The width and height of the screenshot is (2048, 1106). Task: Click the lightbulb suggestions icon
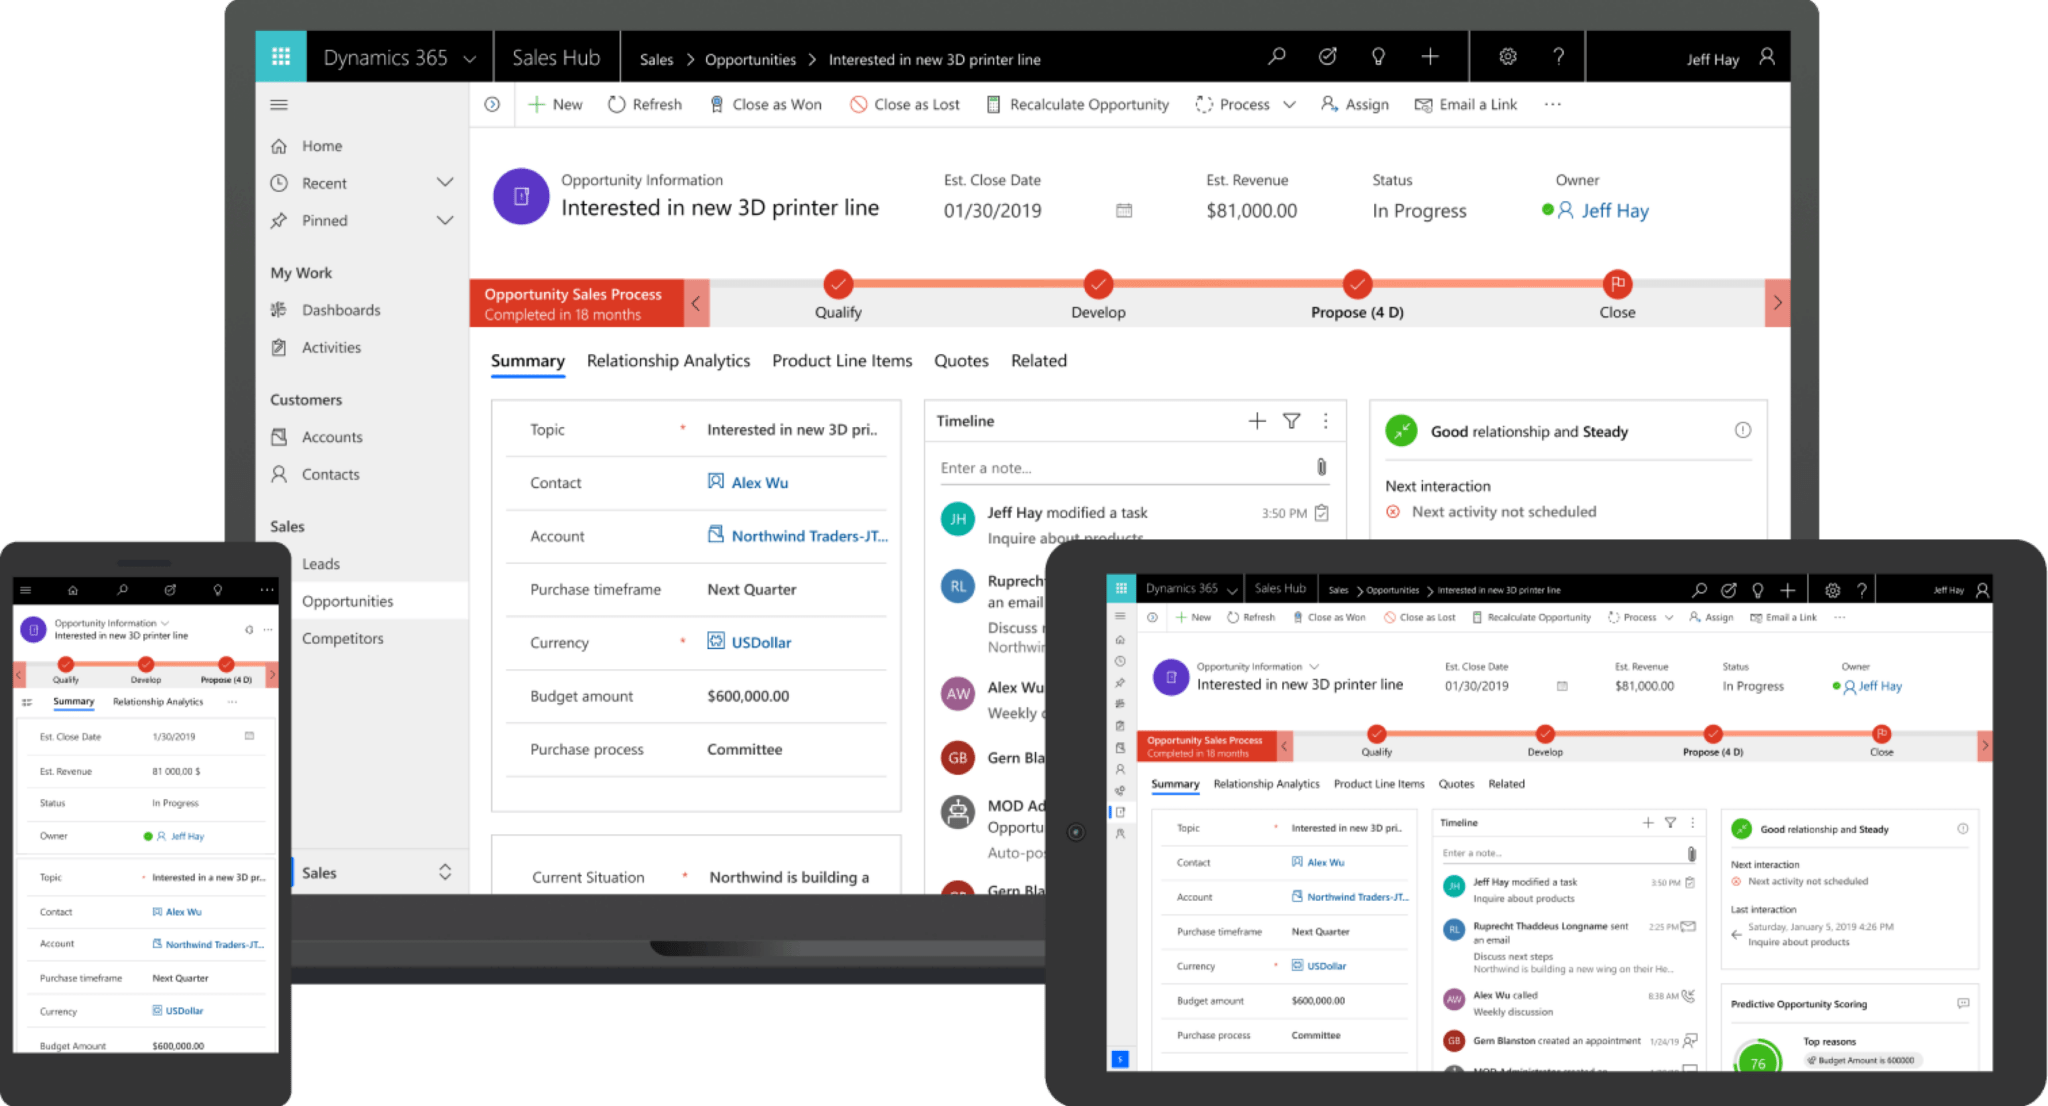coord(1378,57)
